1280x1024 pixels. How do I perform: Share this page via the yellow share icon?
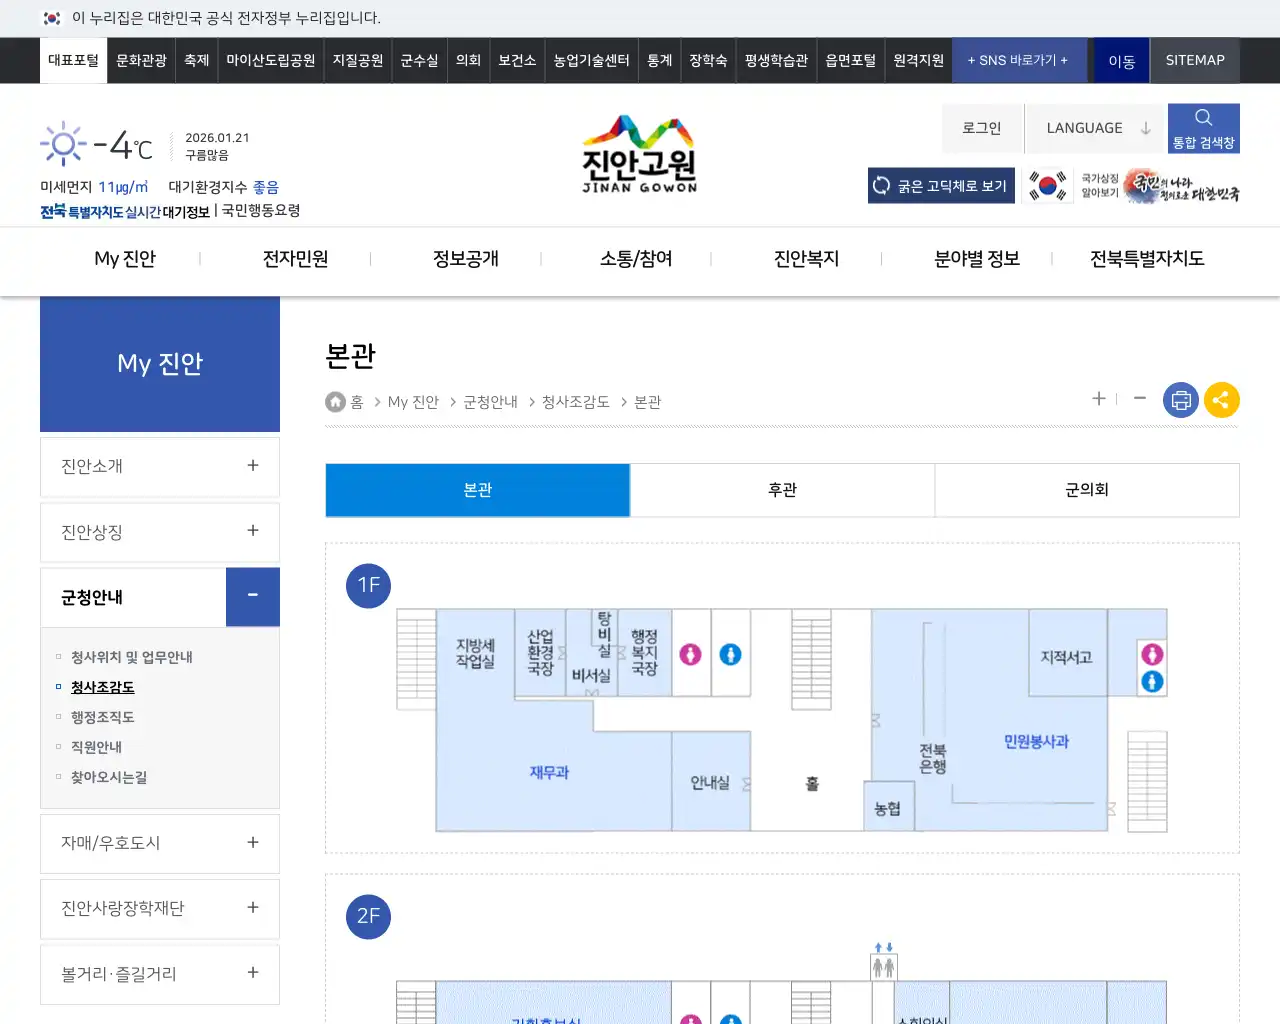pyautogui.click(x=1221, y=399)
